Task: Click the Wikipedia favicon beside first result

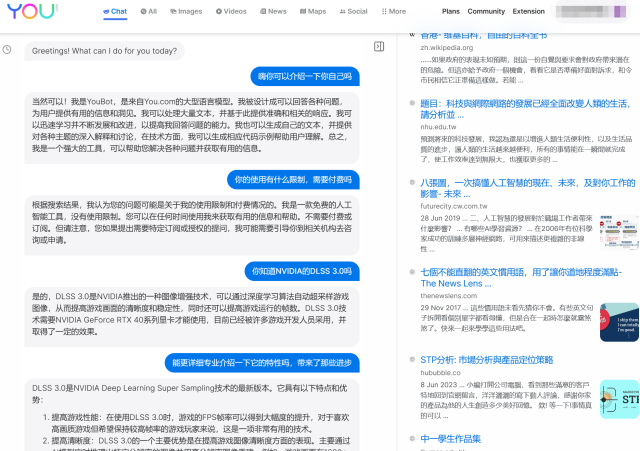Action: (x=412, y=35)
